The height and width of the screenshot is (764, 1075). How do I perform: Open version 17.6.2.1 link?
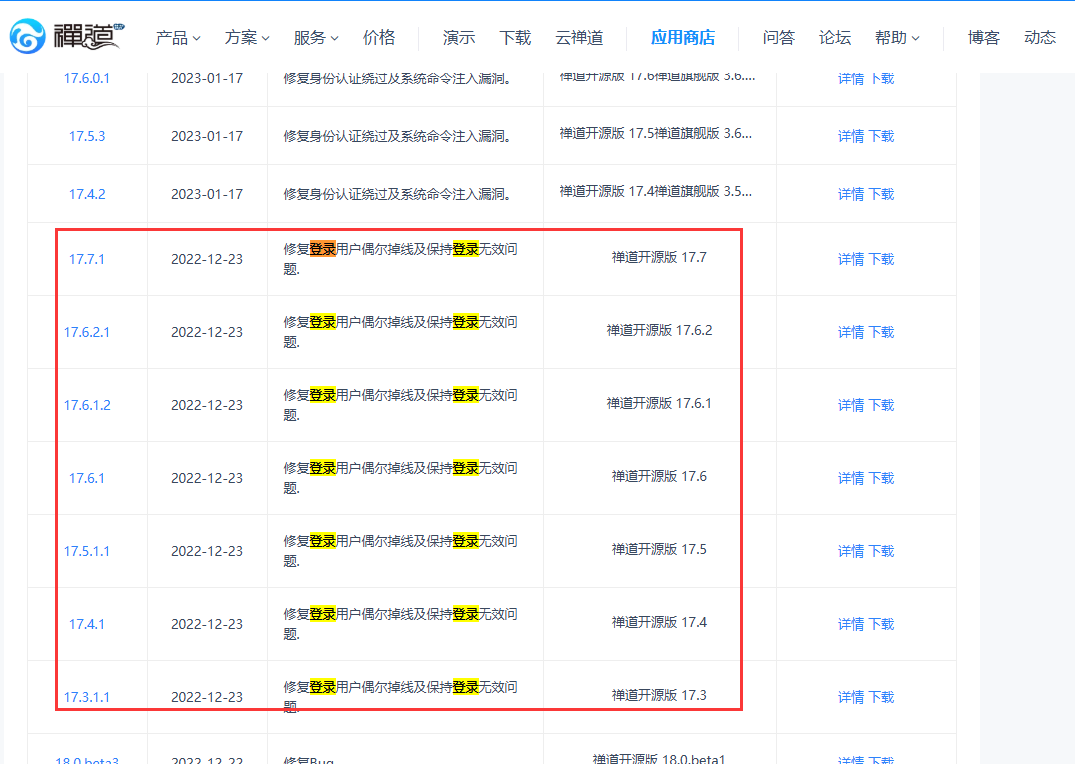(86, 332)
